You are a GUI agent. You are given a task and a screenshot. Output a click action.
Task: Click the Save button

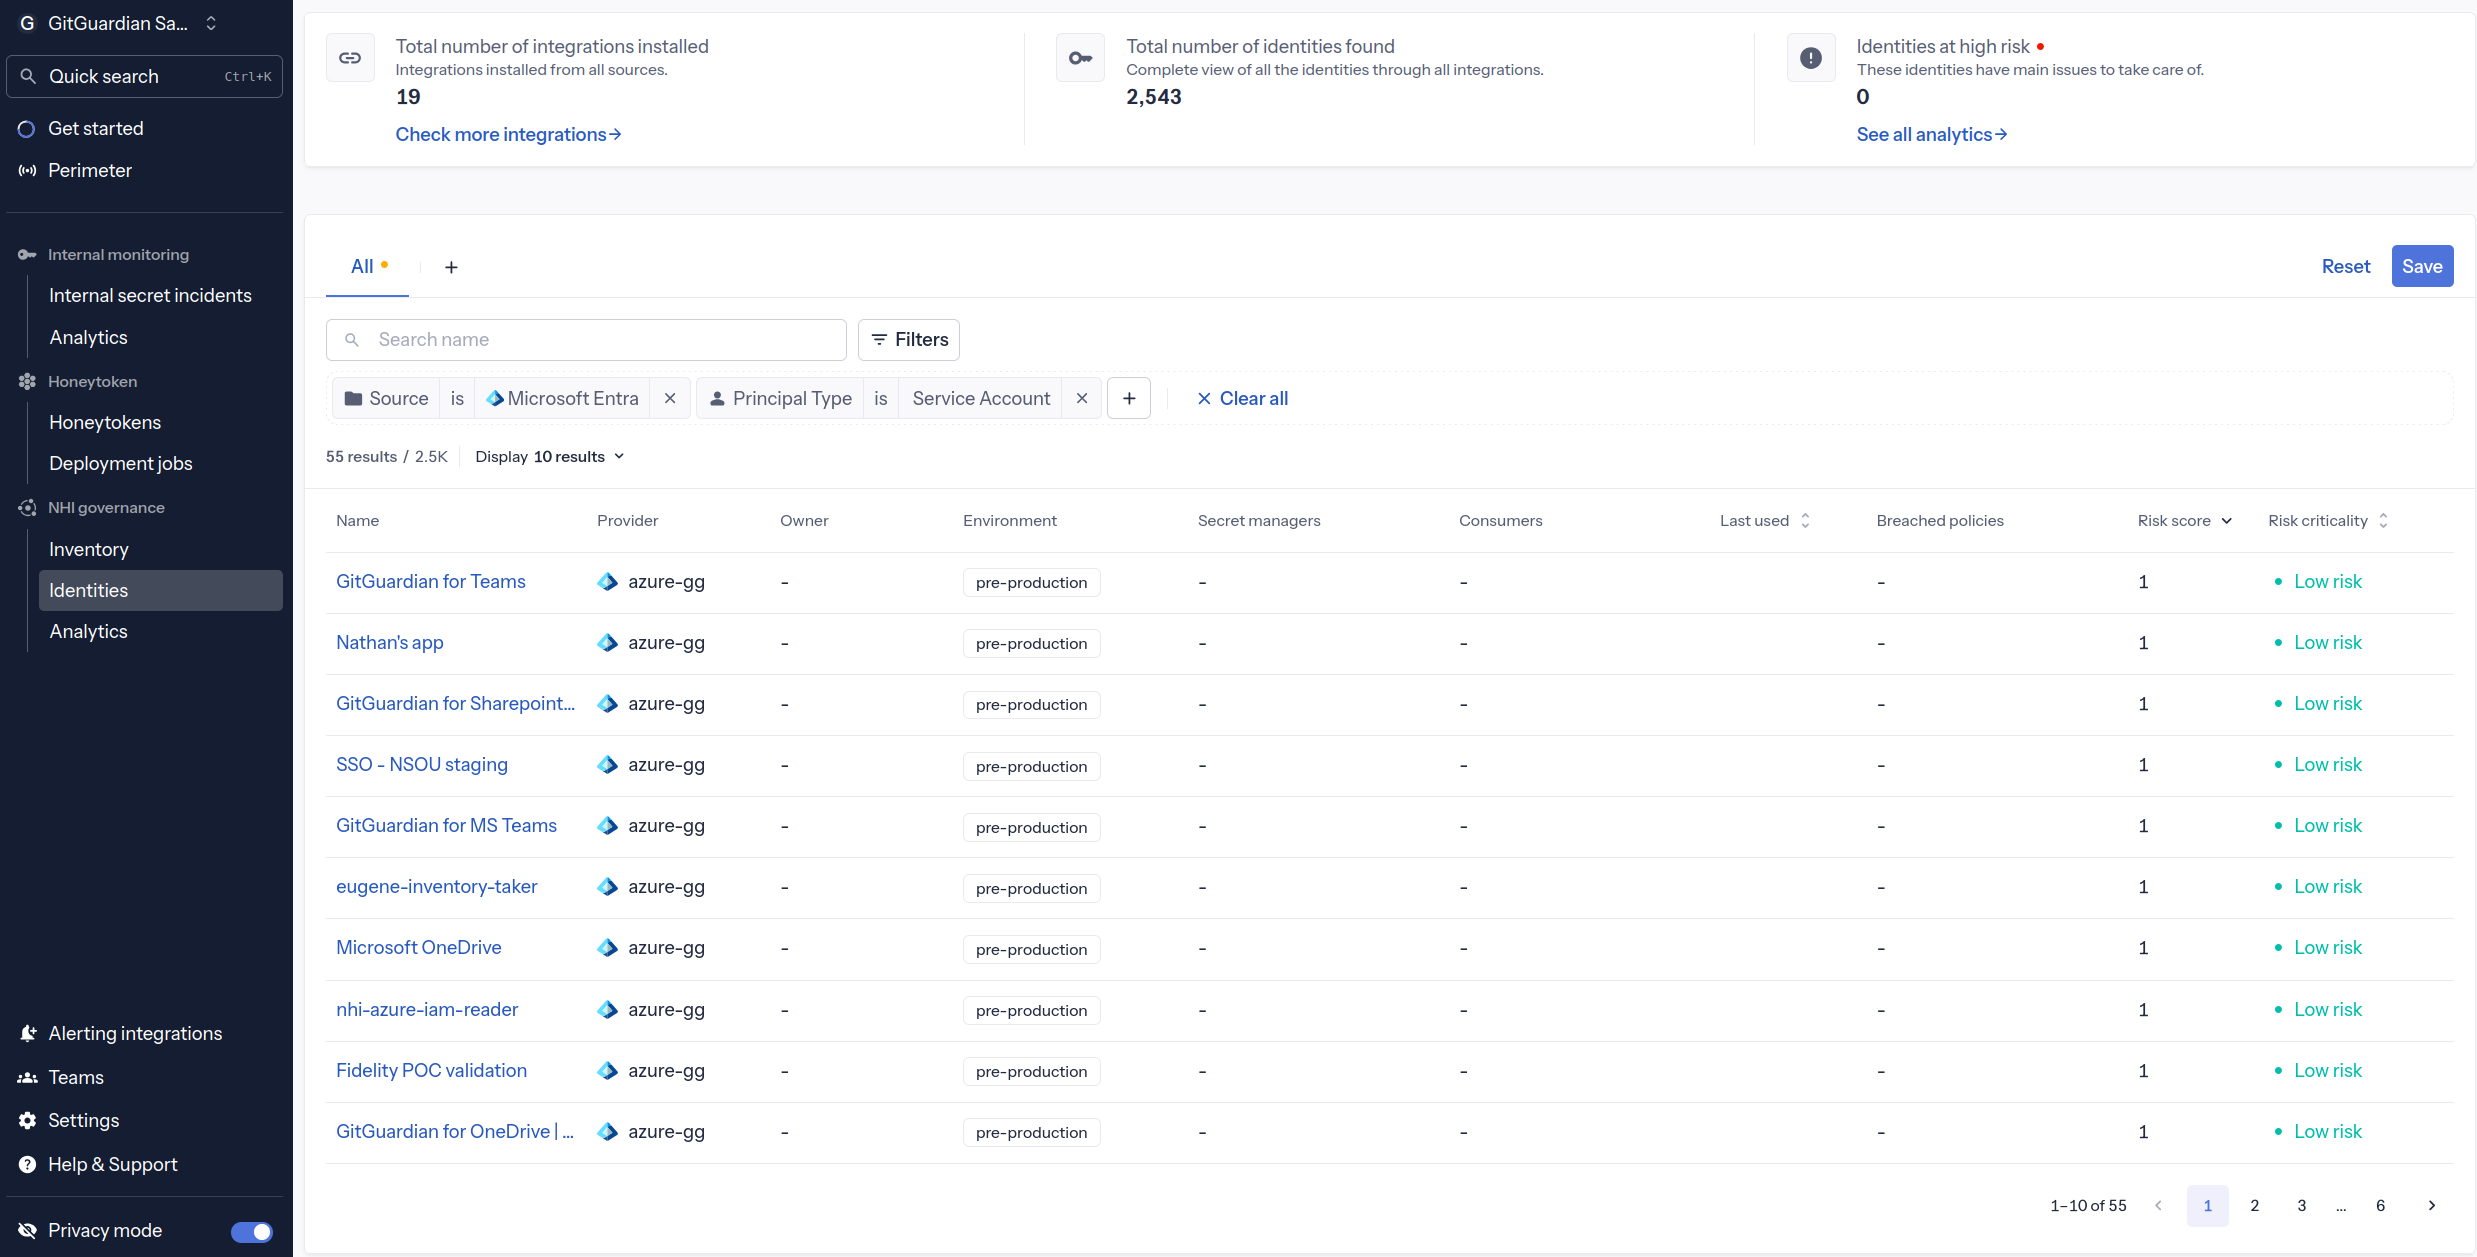[2422, 266]
